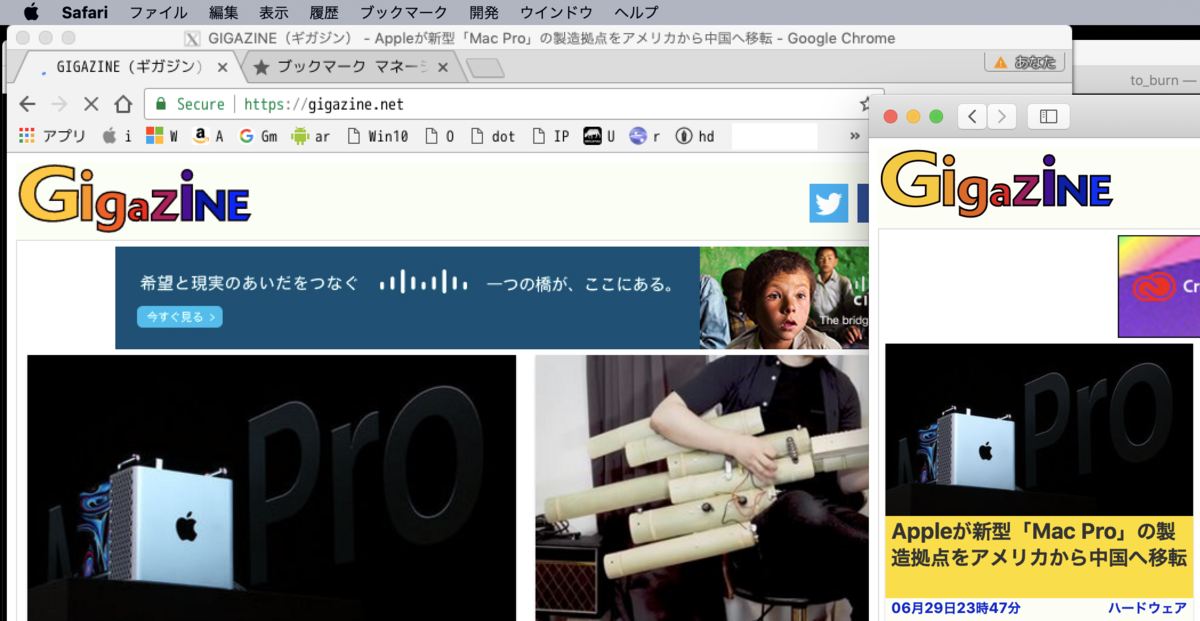Open the 履歴 menu
This screenshot has height=621, width=1200.
324,12
